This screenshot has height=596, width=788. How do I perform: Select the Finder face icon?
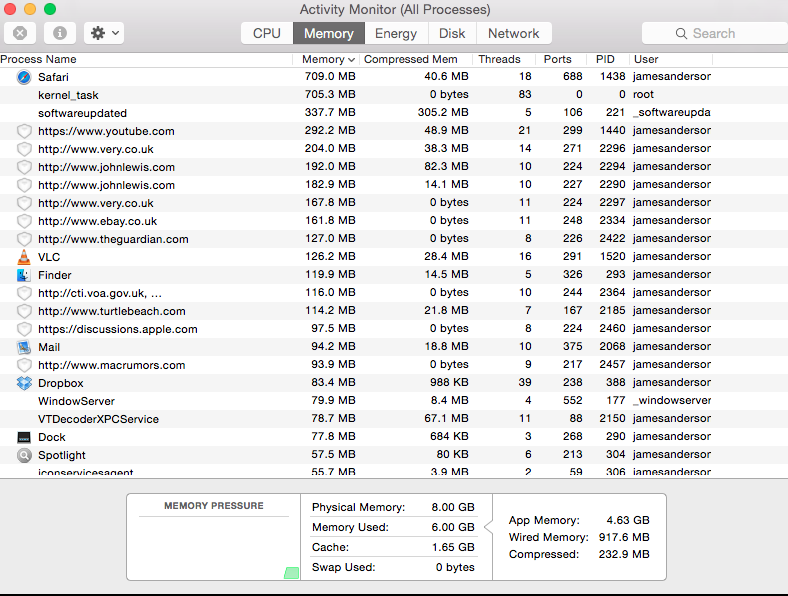(24, 275)
